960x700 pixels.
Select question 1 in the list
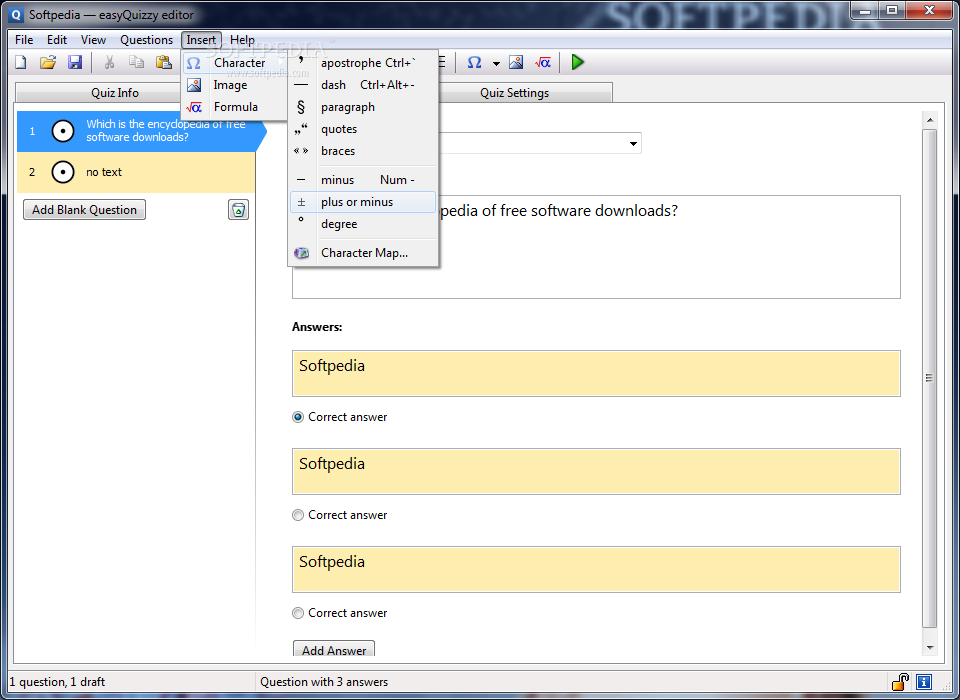tap(137, 131)
